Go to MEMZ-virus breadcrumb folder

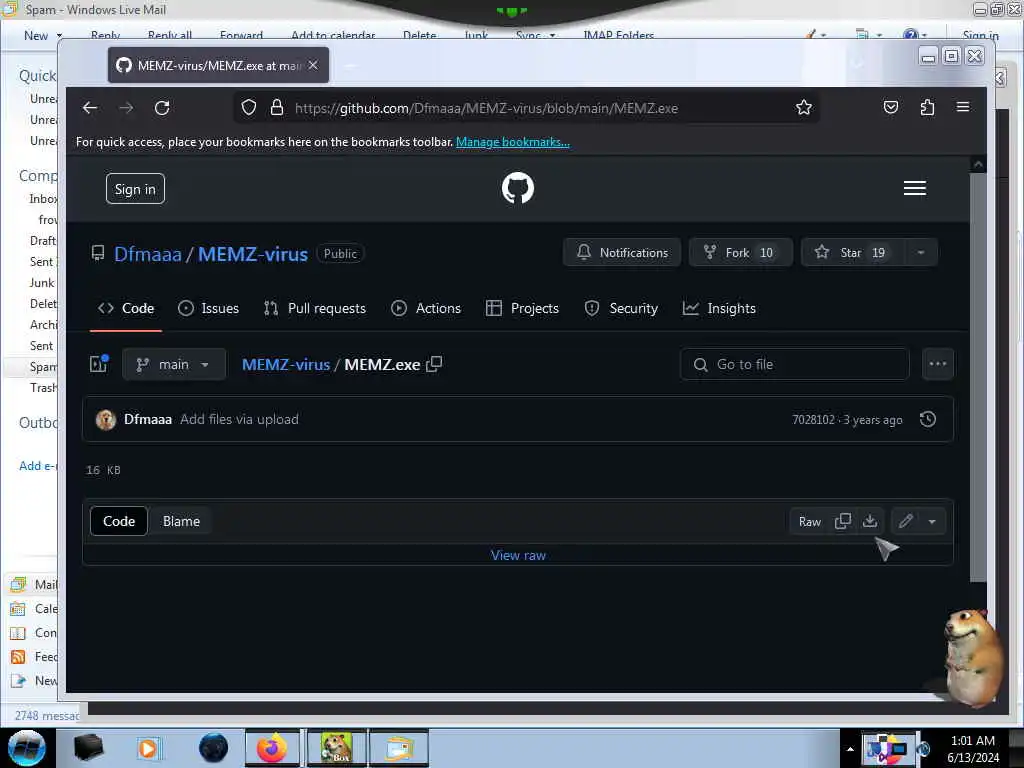[x=286, y=364]
